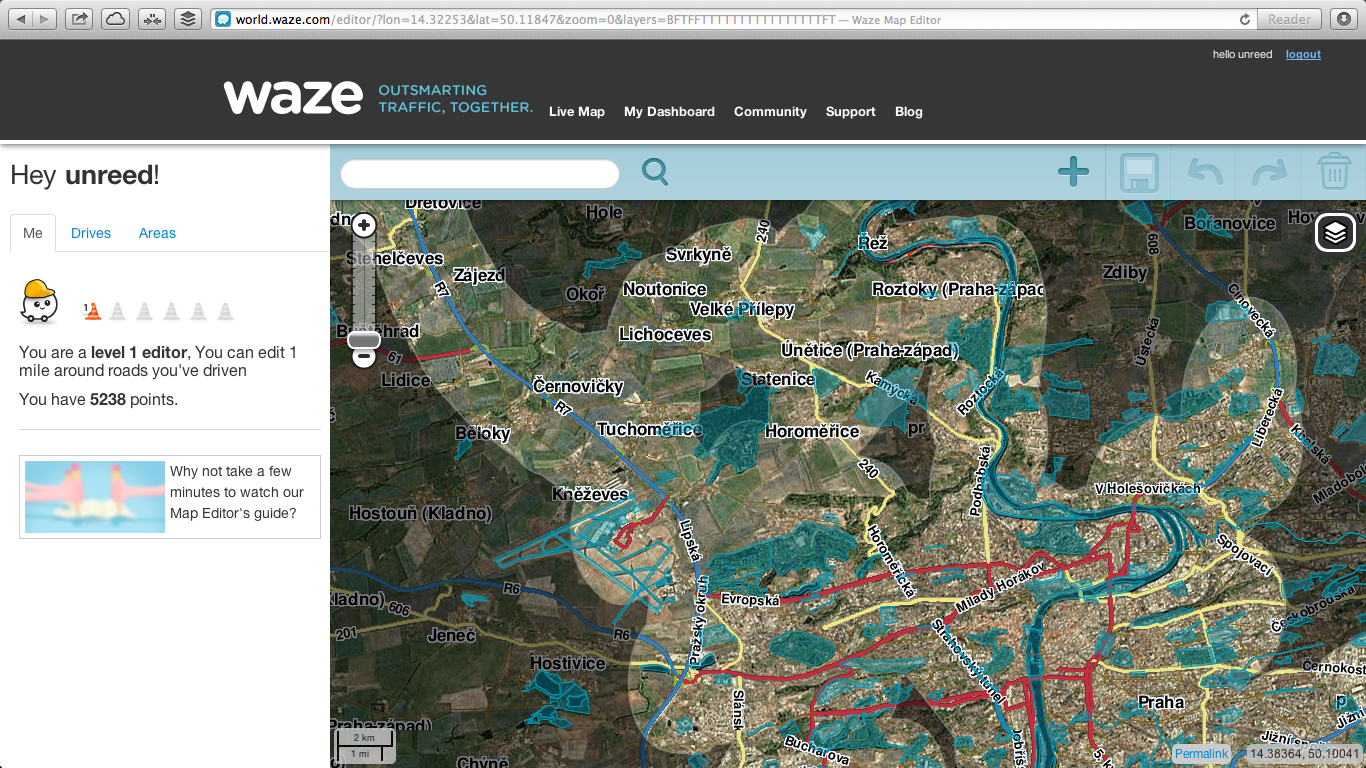The width and height of the screenshot is (1366, 768).
Task: Click the plus add-new-object icon
Action: (x=1073, y=172)
